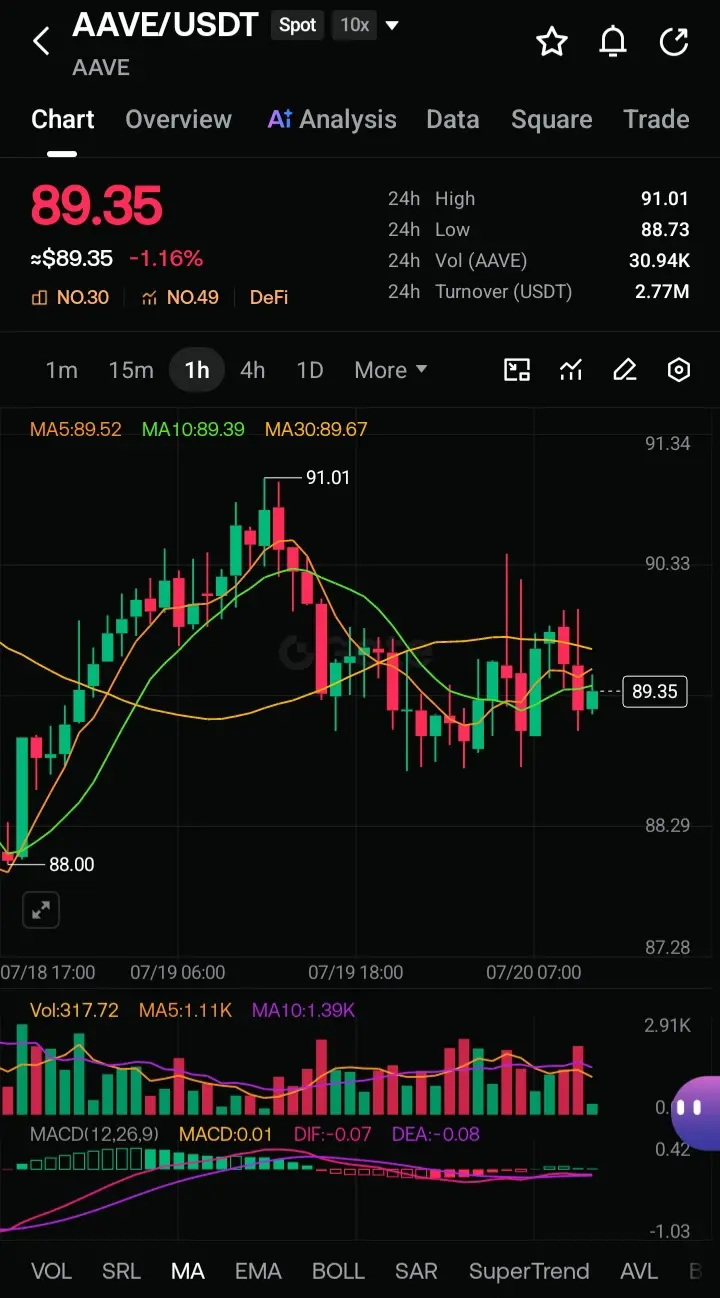Viewport: 720px width, 1298px height.
Task: Tap the 88.00 low marker on chart
Action: point(71,864)
